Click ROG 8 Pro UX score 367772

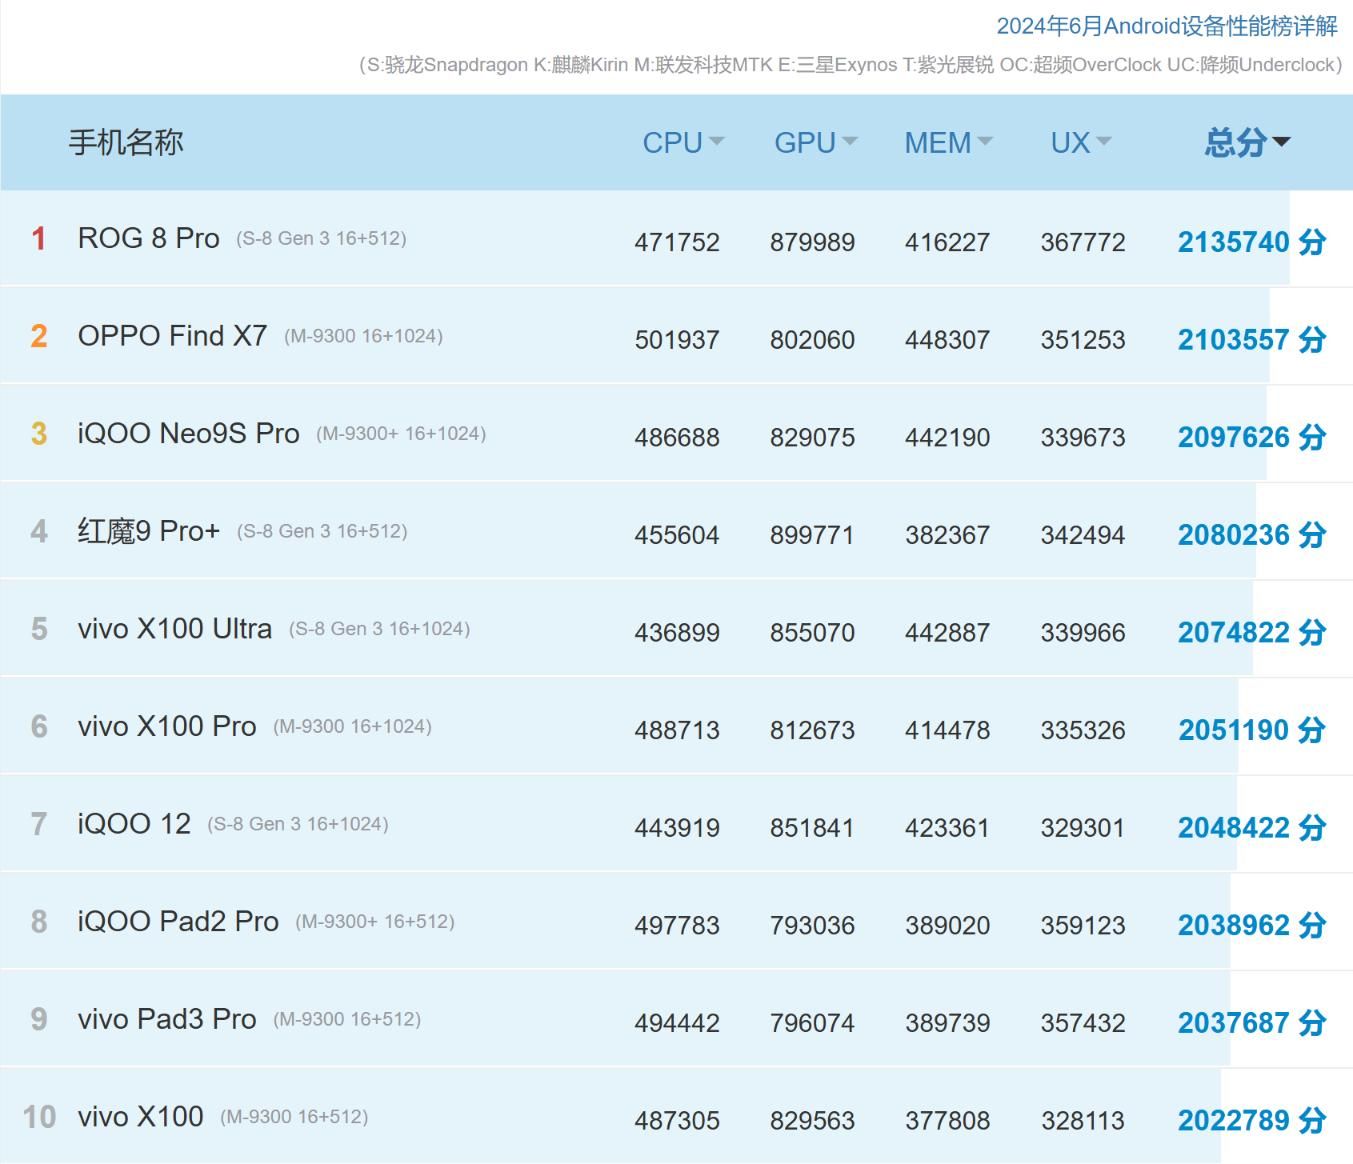click(1083, 243)
